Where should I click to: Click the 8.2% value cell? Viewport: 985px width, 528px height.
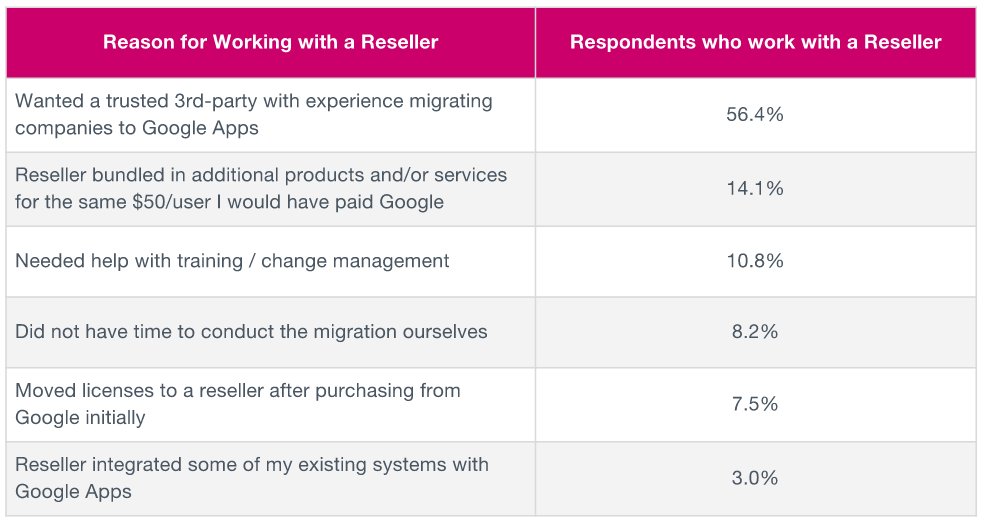(x=755, y=331)
